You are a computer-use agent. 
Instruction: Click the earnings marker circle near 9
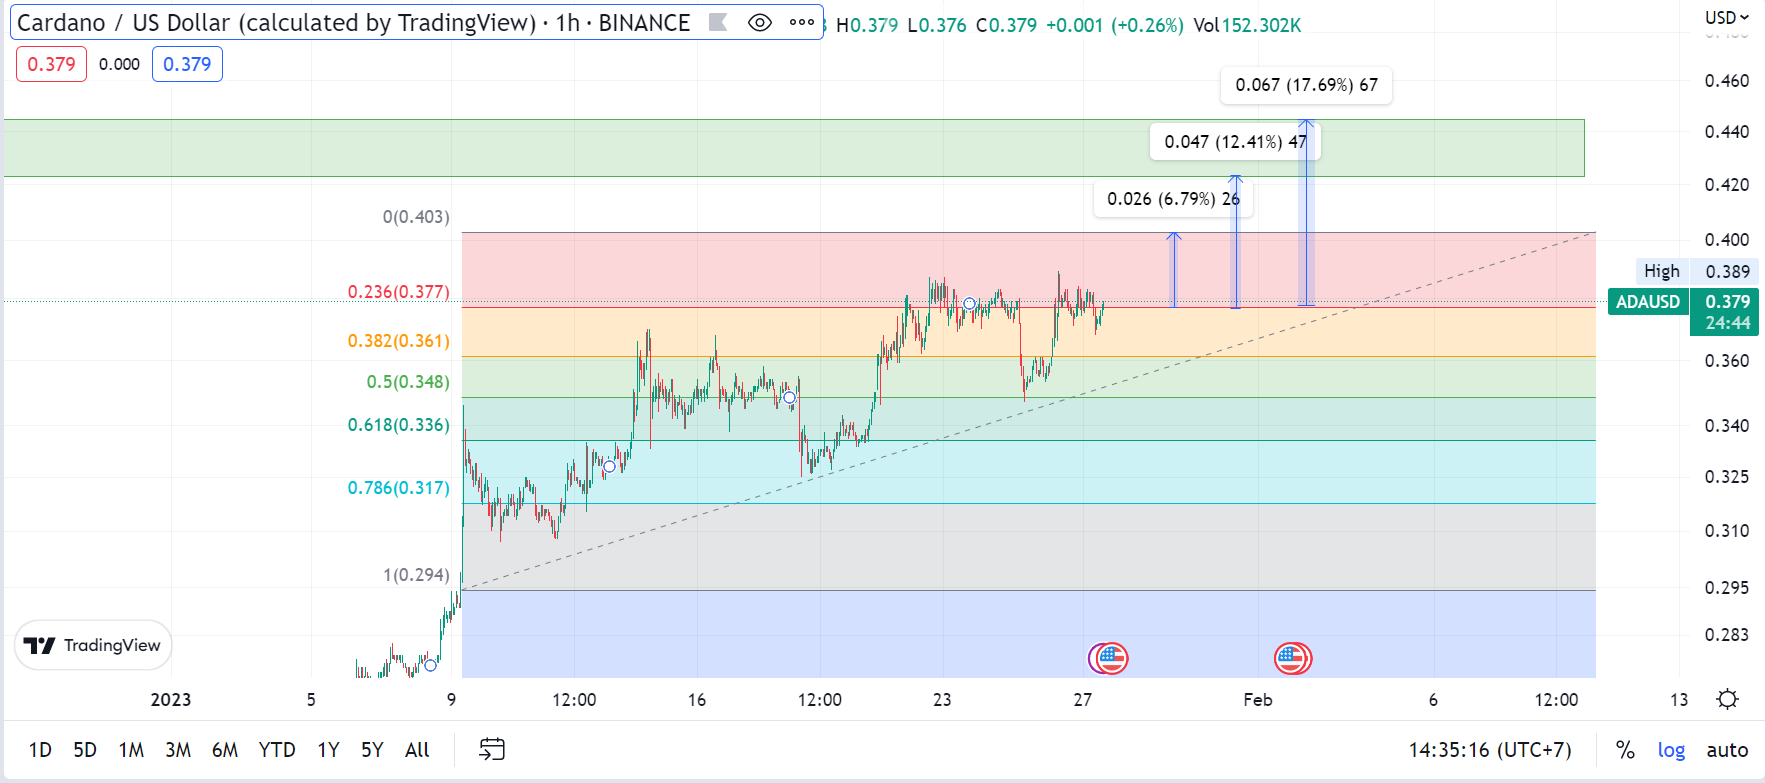(431, 665)
